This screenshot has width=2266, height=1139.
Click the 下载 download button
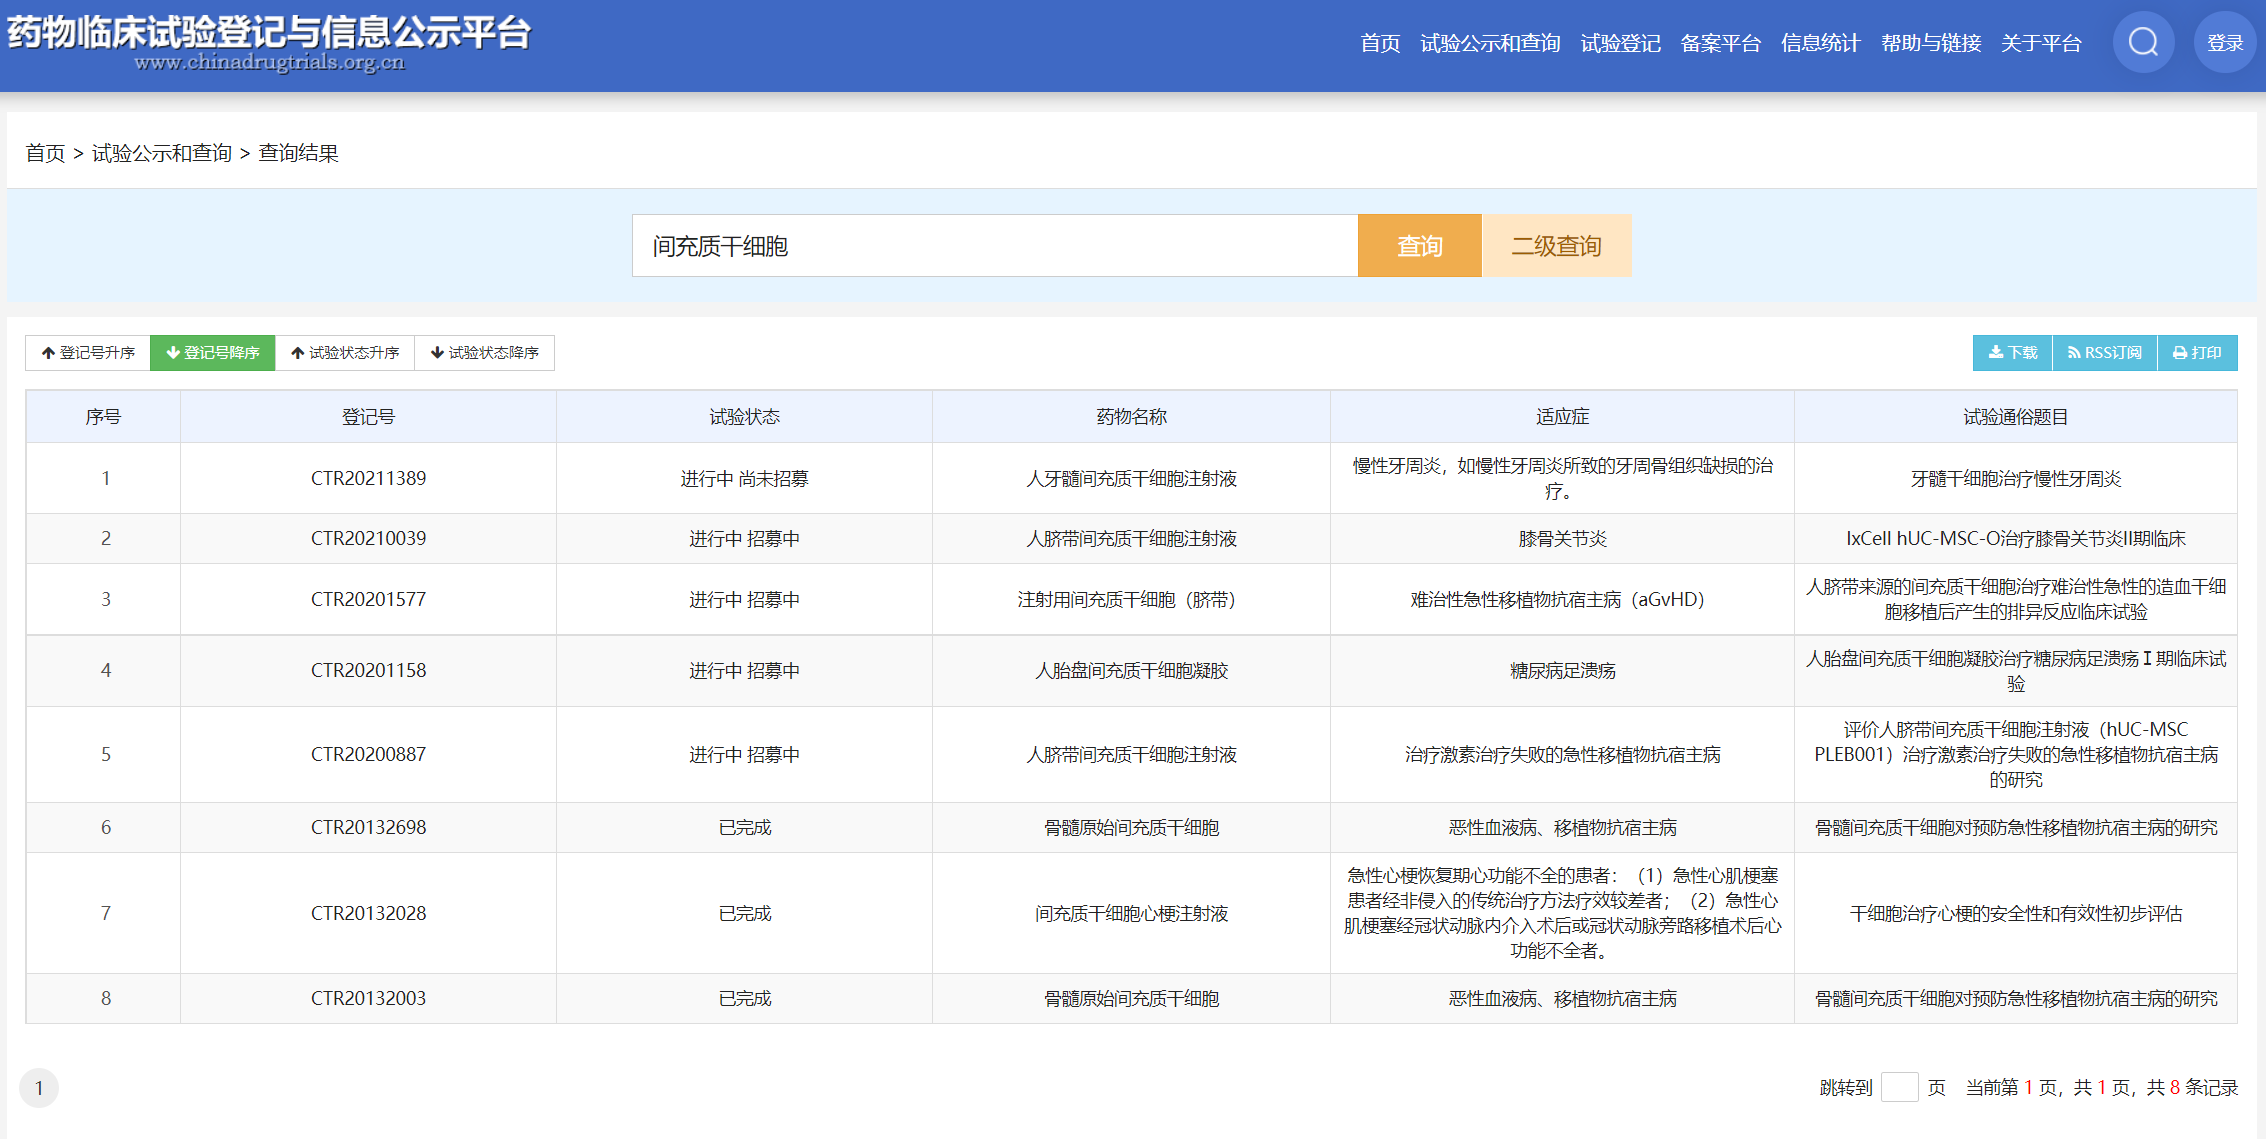point(2012,353)
